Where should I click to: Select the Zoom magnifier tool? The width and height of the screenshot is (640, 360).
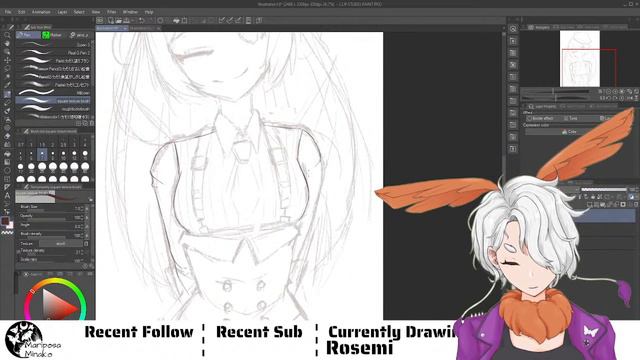coord(7,36)
